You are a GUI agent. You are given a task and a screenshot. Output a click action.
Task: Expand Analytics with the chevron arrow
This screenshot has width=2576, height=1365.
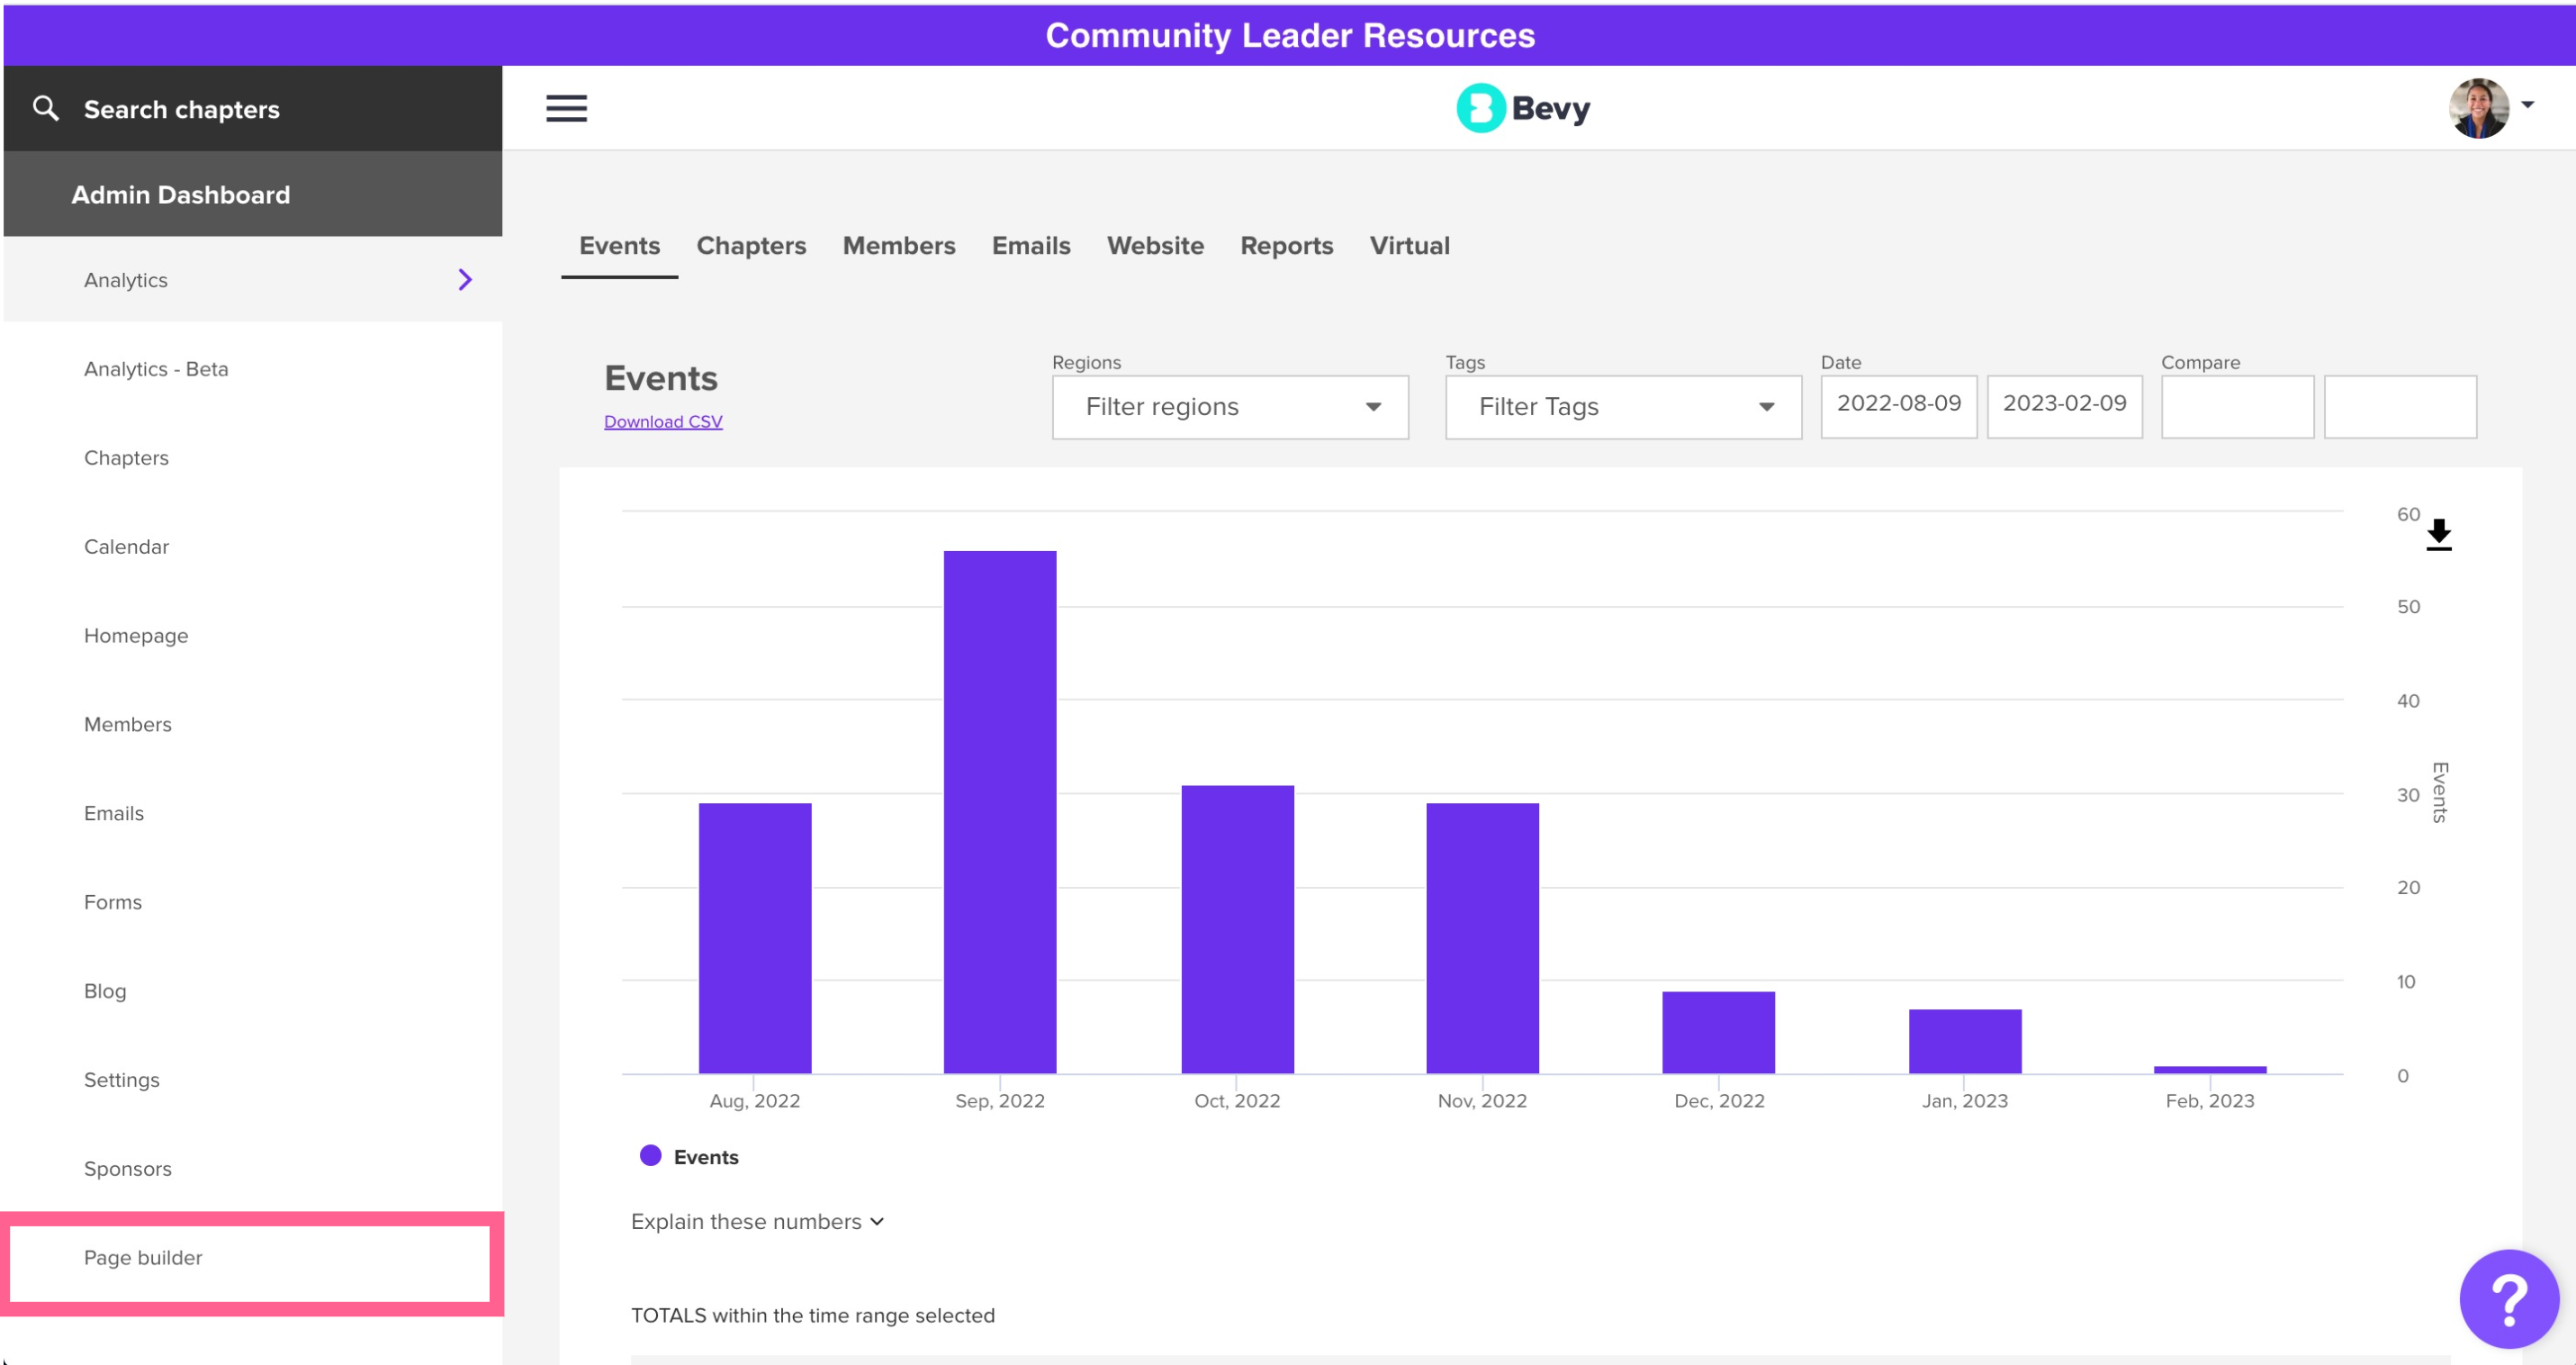click(465, 280)
